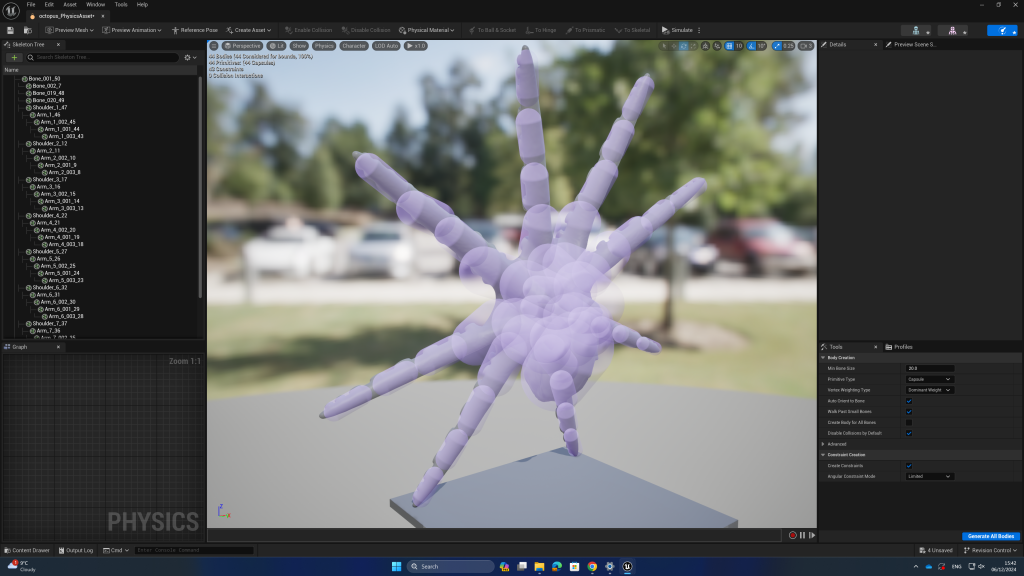This screenshot has width=1024, height=576.
Task: Open the Primitive Type dropdown
Action: tap(929, 379)
